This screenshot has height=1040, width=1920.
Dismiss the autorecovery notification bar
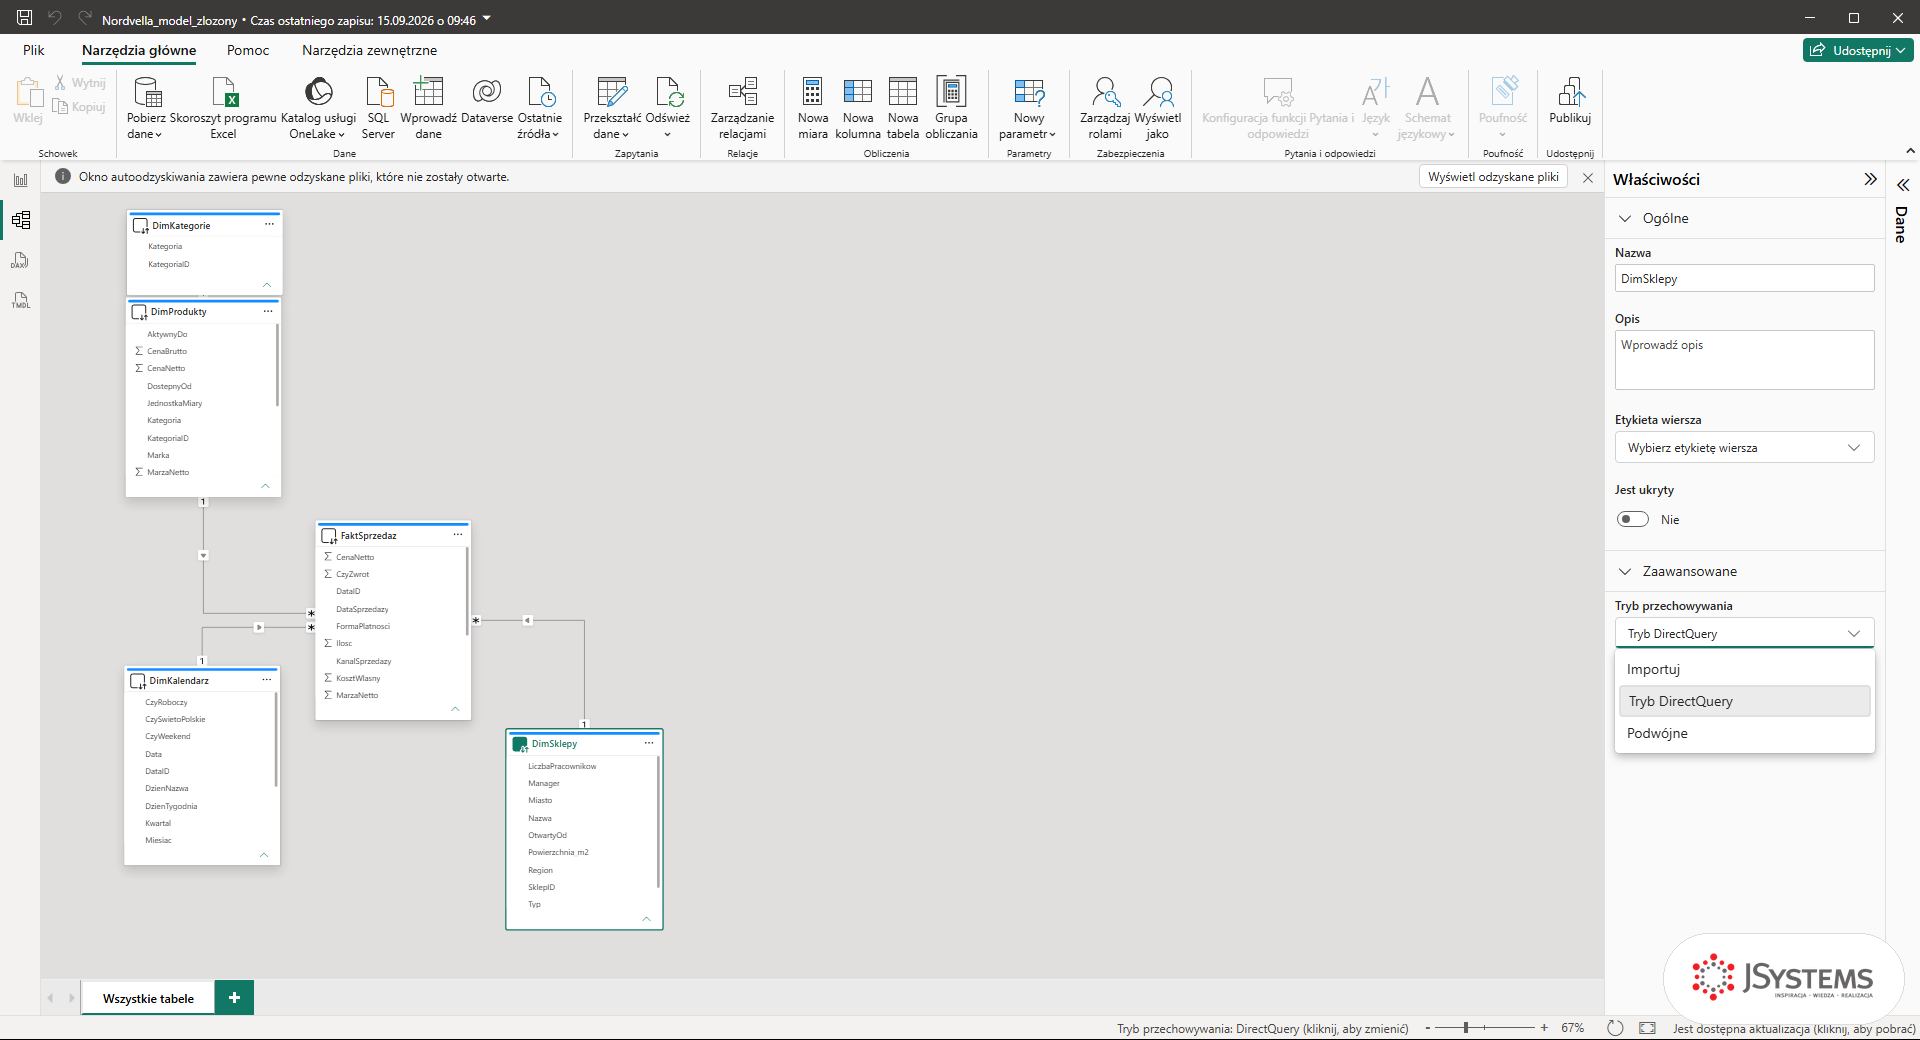click(x=1587, y=177)
